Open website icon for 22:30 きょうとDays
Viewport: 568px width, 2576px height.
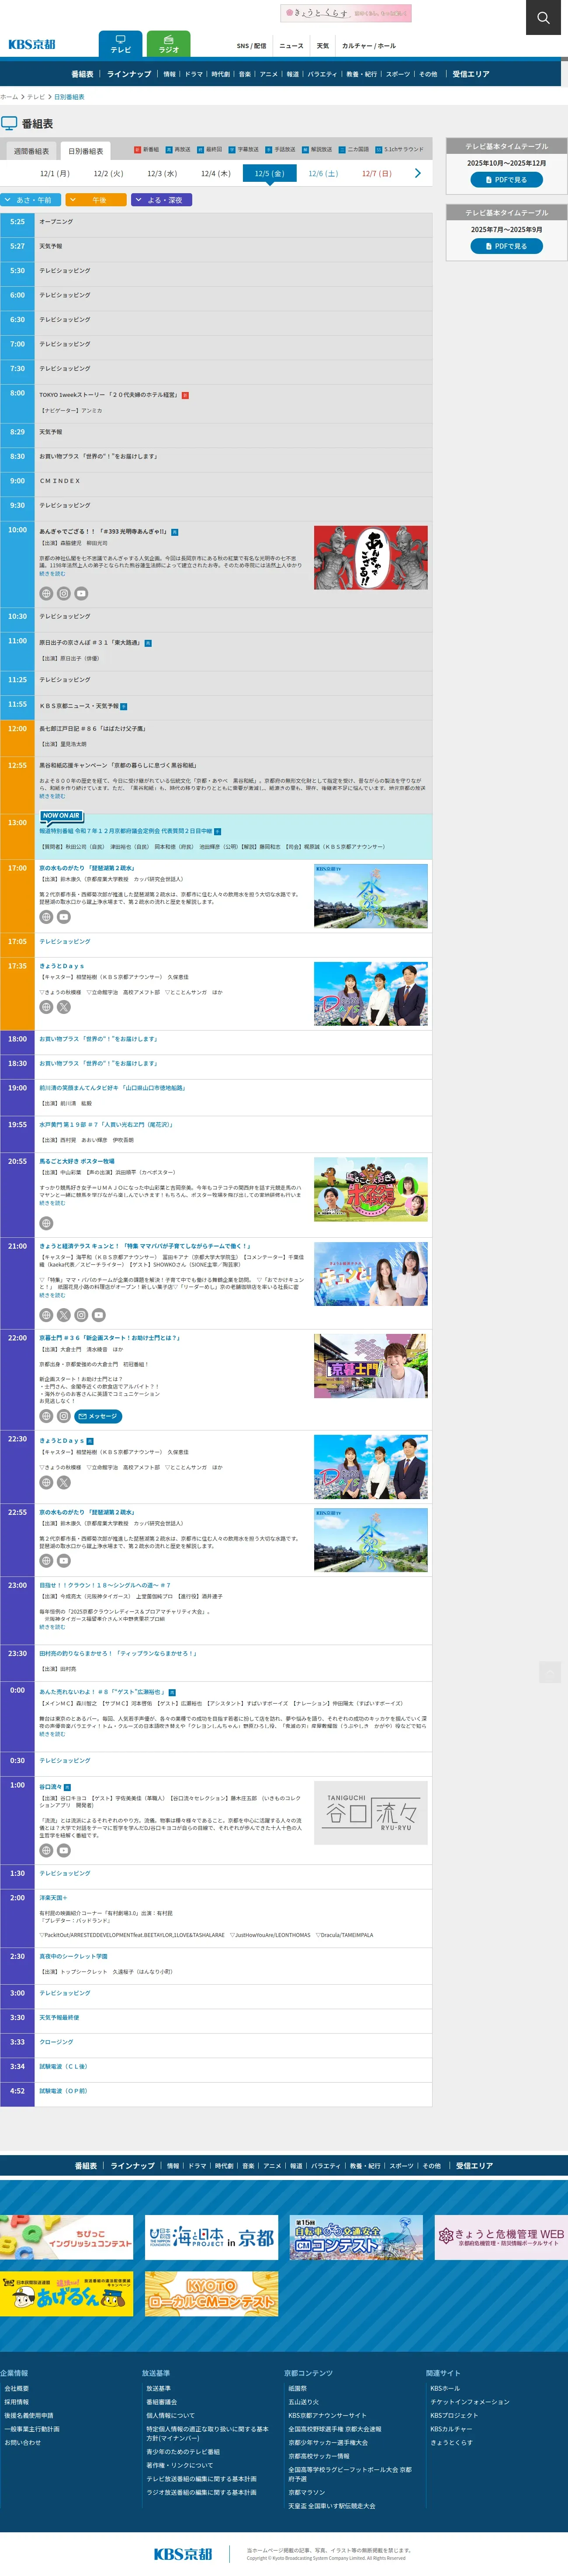46,1483
